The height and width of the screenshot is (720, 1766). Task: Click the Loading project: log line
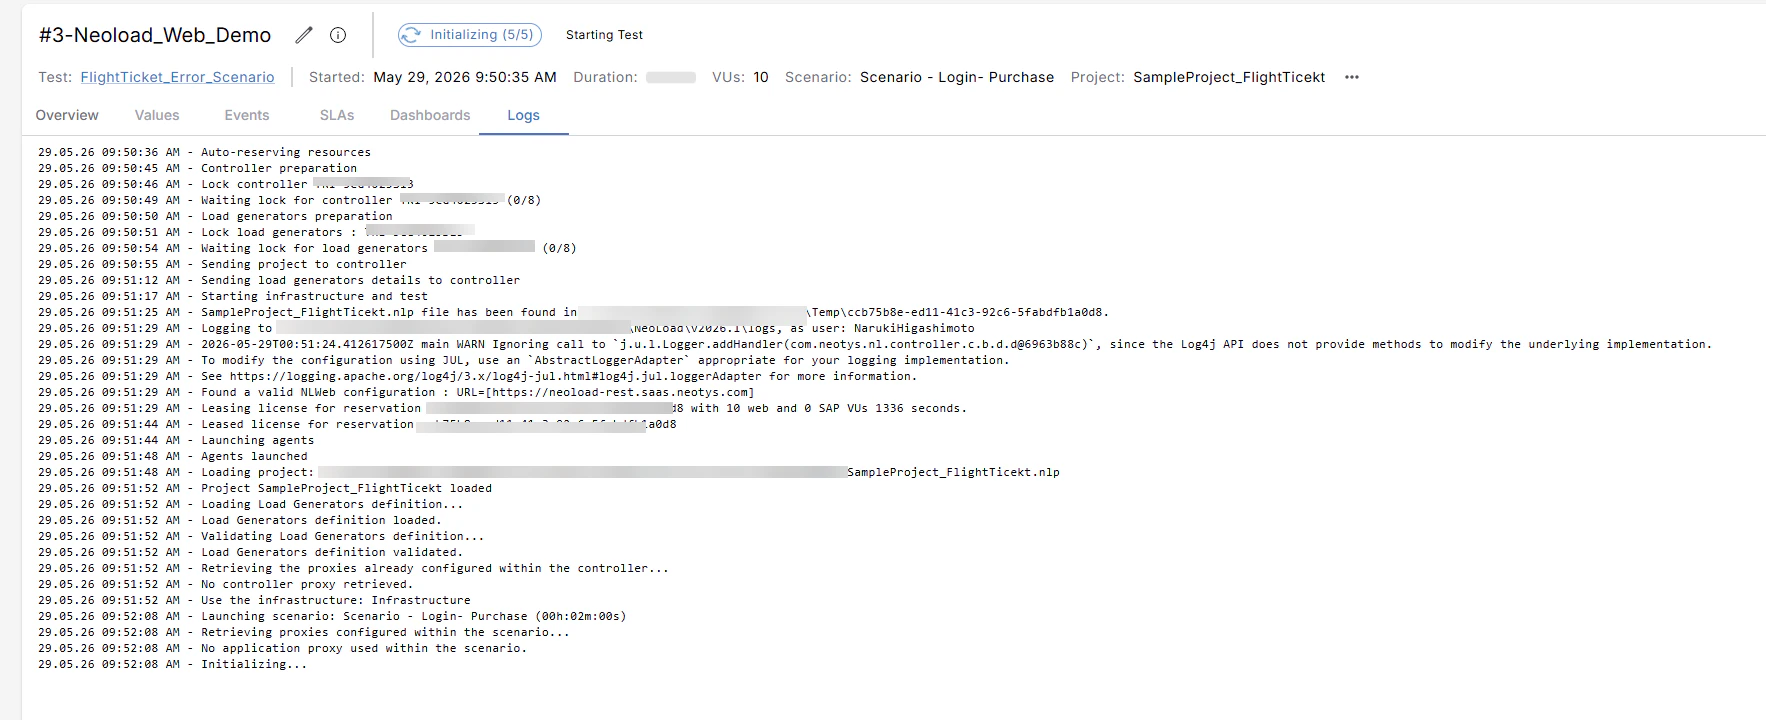pyautogui.click(x=549, y=472)
